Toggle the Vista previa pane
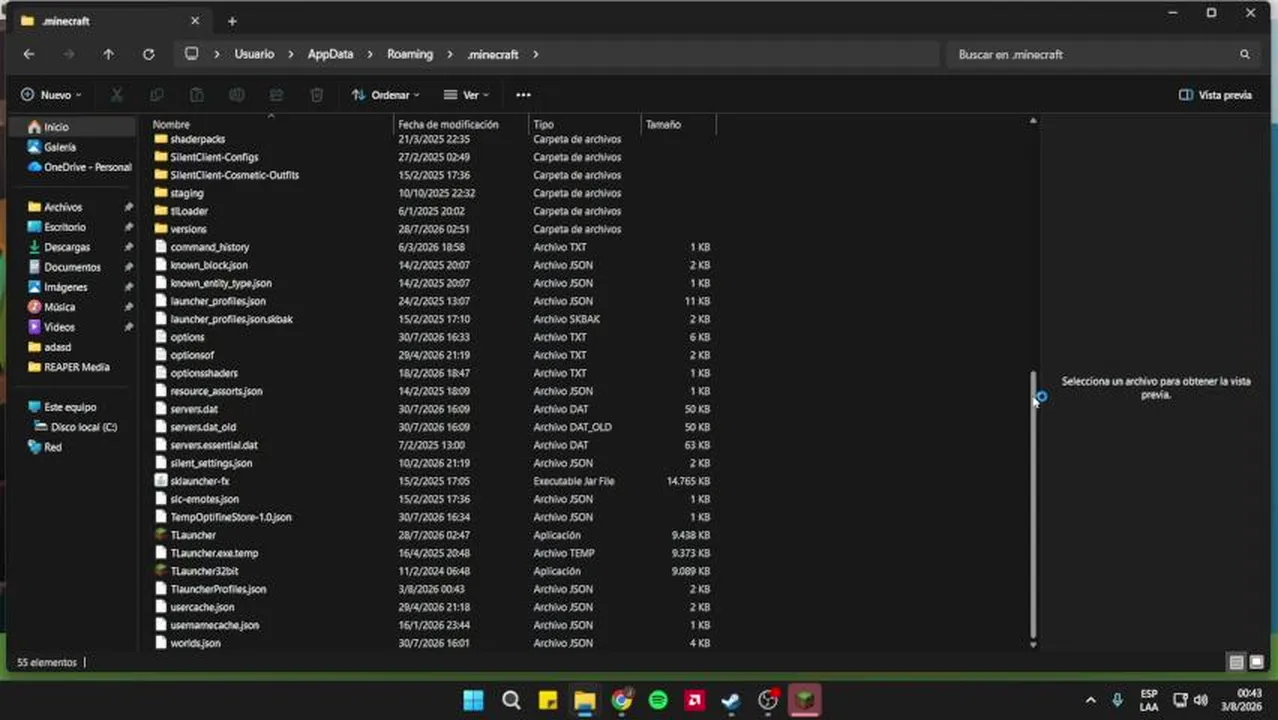 [1215, 95]
